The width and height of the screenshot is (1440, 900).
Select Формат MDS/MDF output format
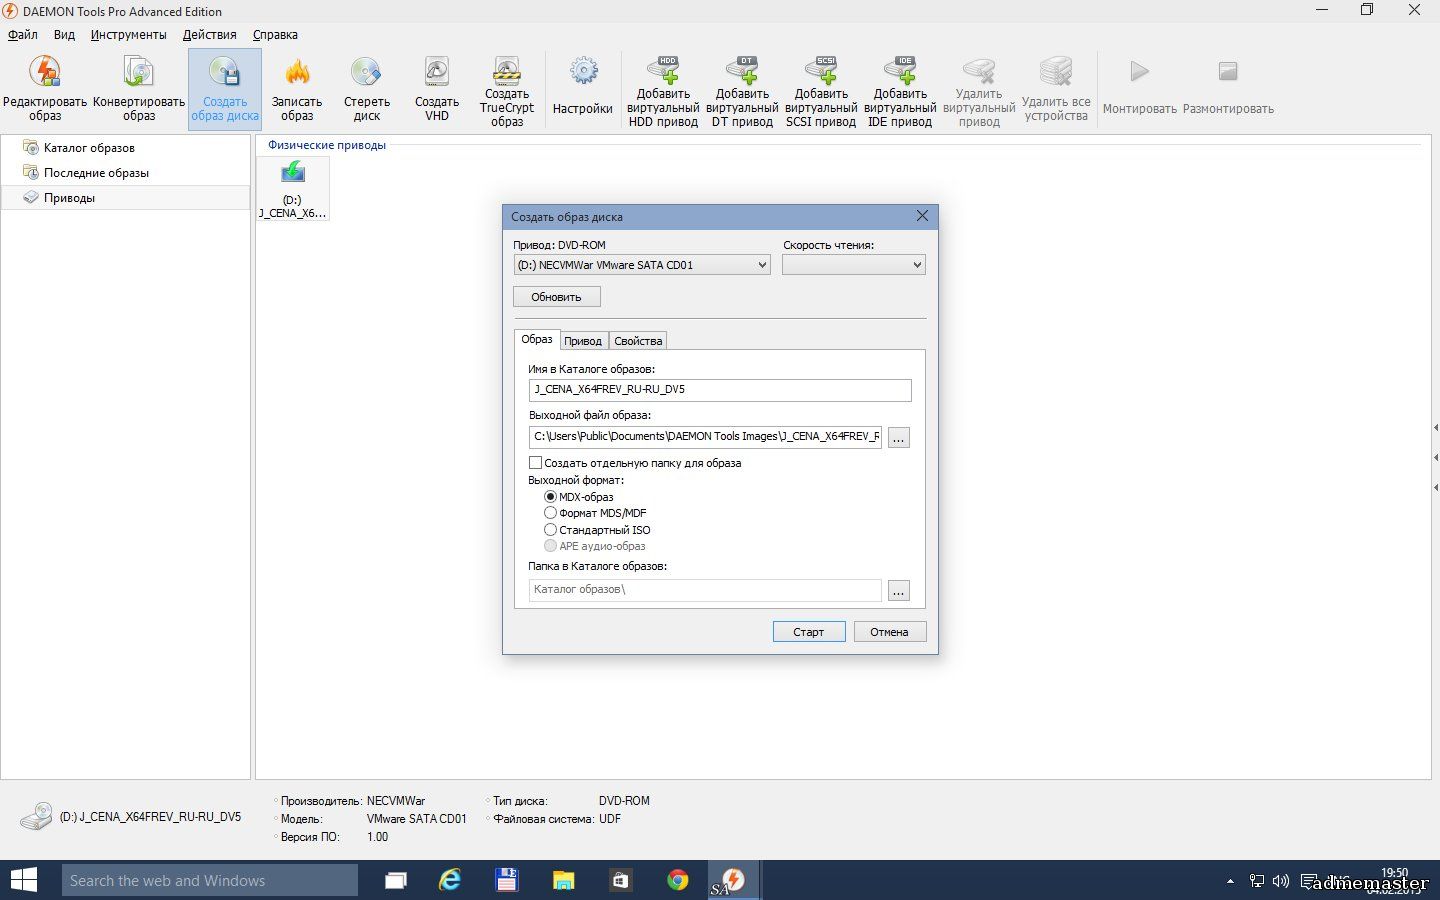click(x=550, y=513)
